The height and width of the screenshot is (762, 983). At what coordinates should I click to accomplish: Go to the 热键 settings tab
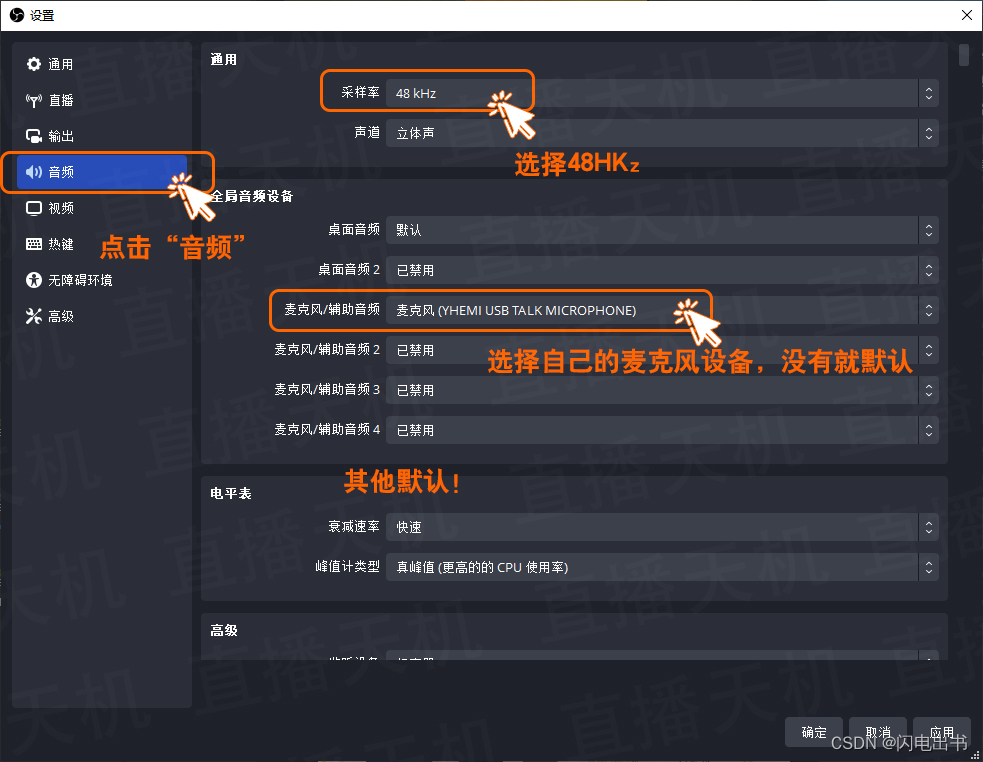tap(102, 244)
